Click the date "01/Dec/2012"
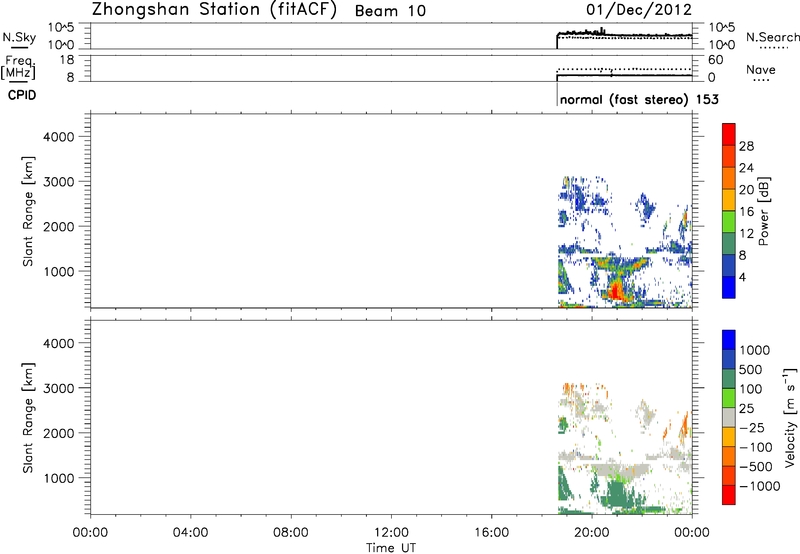 (639, 10)
